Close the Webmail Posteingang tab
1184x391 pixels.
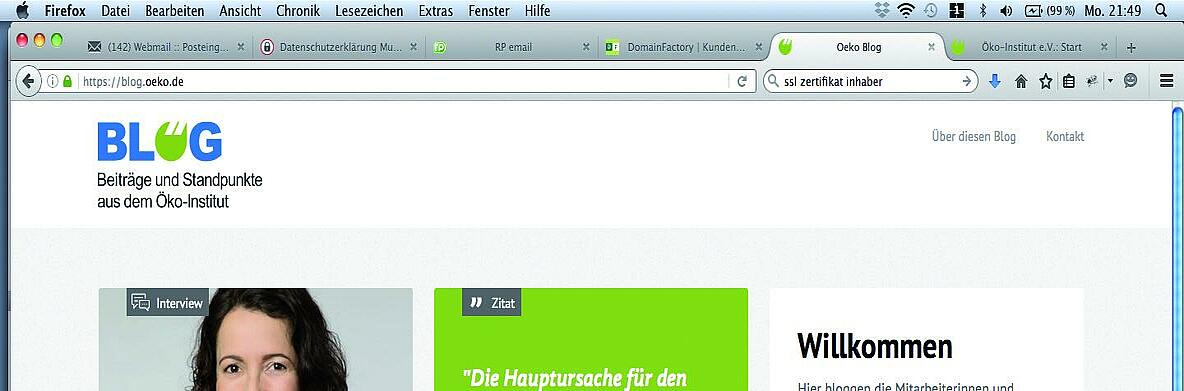240,47
